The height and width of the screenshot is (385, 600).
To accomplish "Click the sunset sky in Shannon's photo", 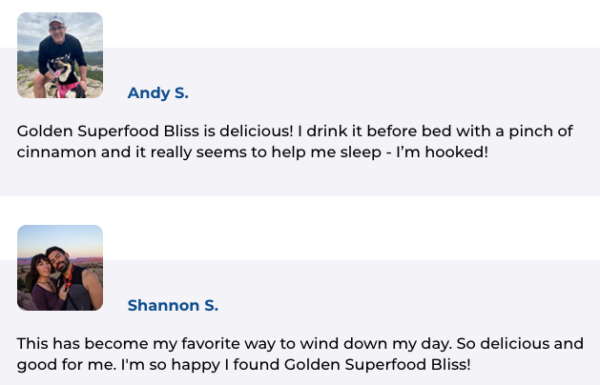I will 60,239.
